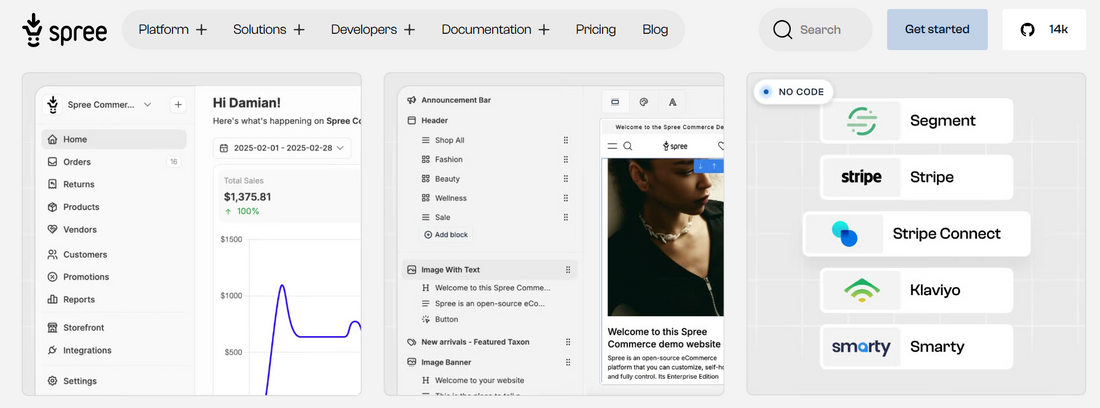Click the plus button beside Spree Commerce store
The height and width of the screenshot is (408, 1100).
(177, 104)
